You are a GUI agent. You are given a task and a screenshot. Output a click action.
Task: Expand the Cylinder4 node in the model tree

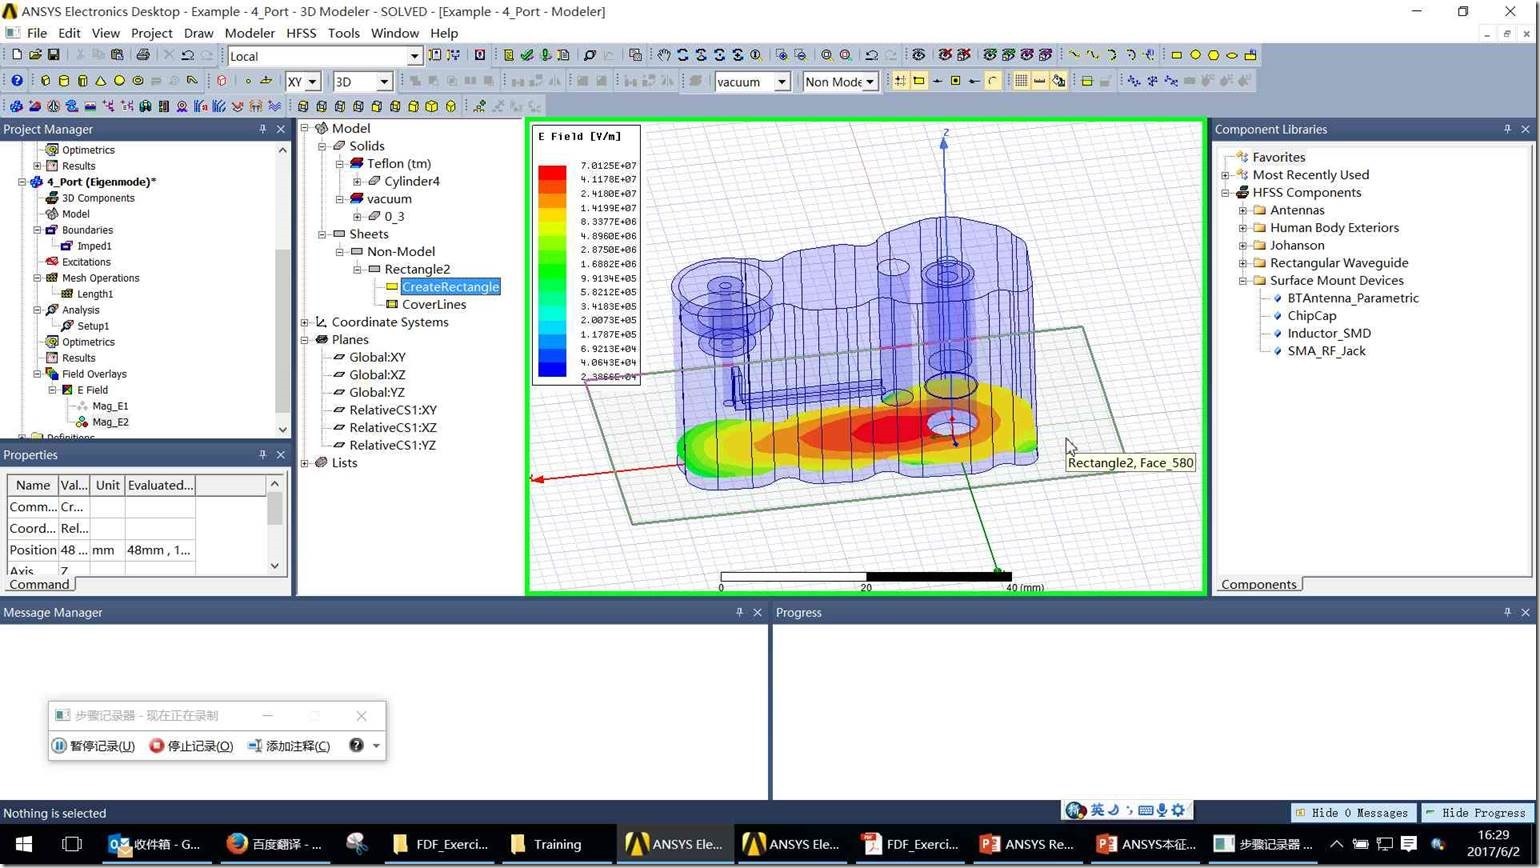pyautogui.click(x=357, y=181)
